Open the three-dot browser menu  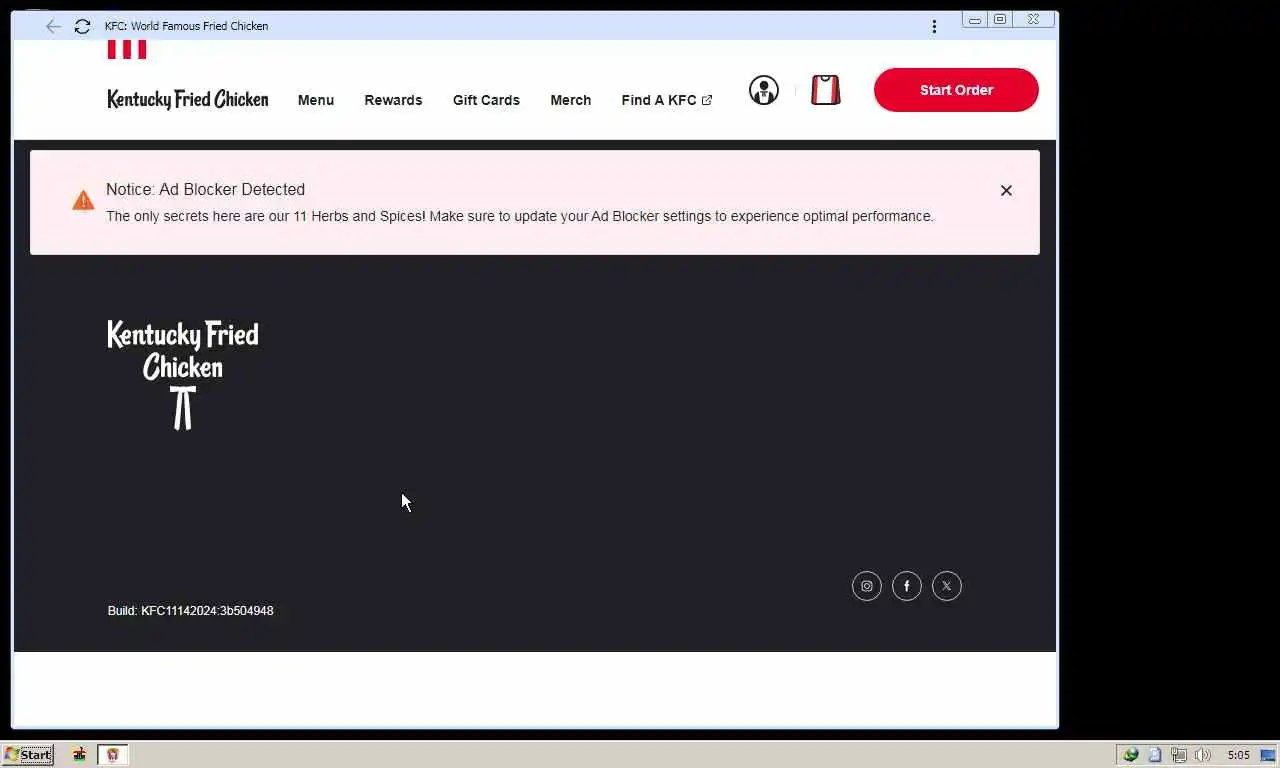point(934,26)
